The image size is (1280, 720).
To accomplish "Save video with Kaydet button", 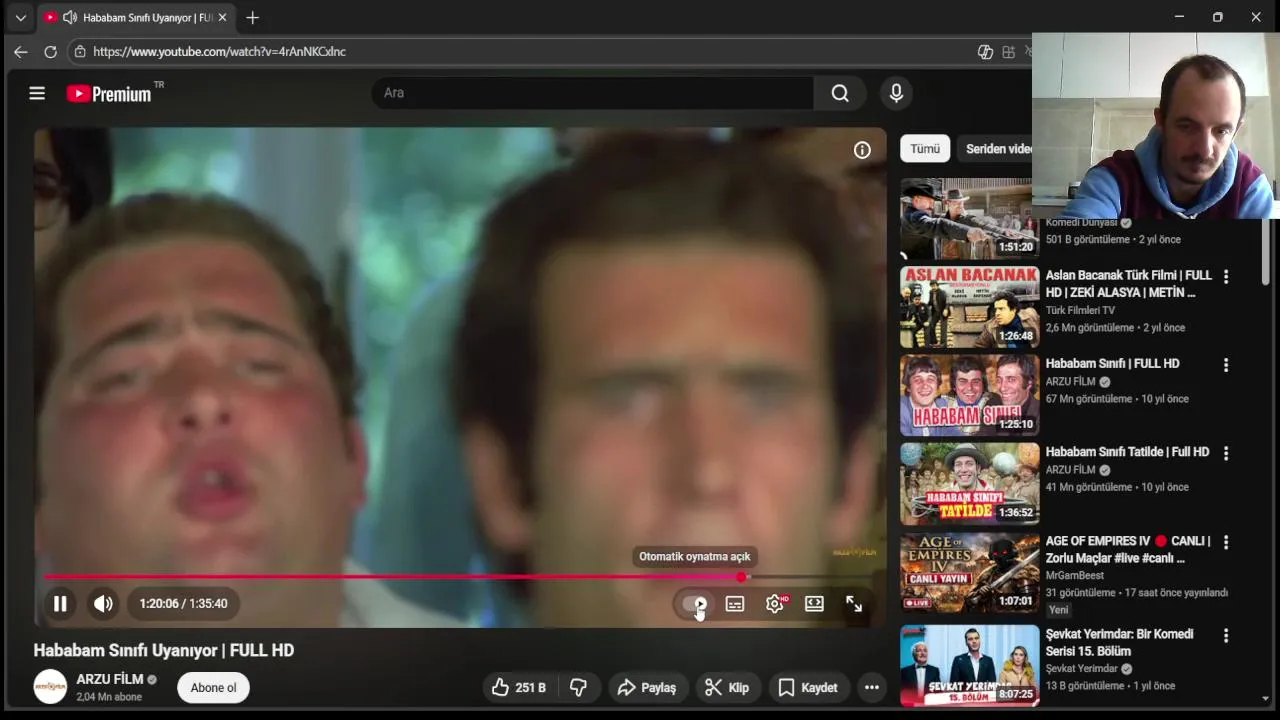I will coord(808,688).
